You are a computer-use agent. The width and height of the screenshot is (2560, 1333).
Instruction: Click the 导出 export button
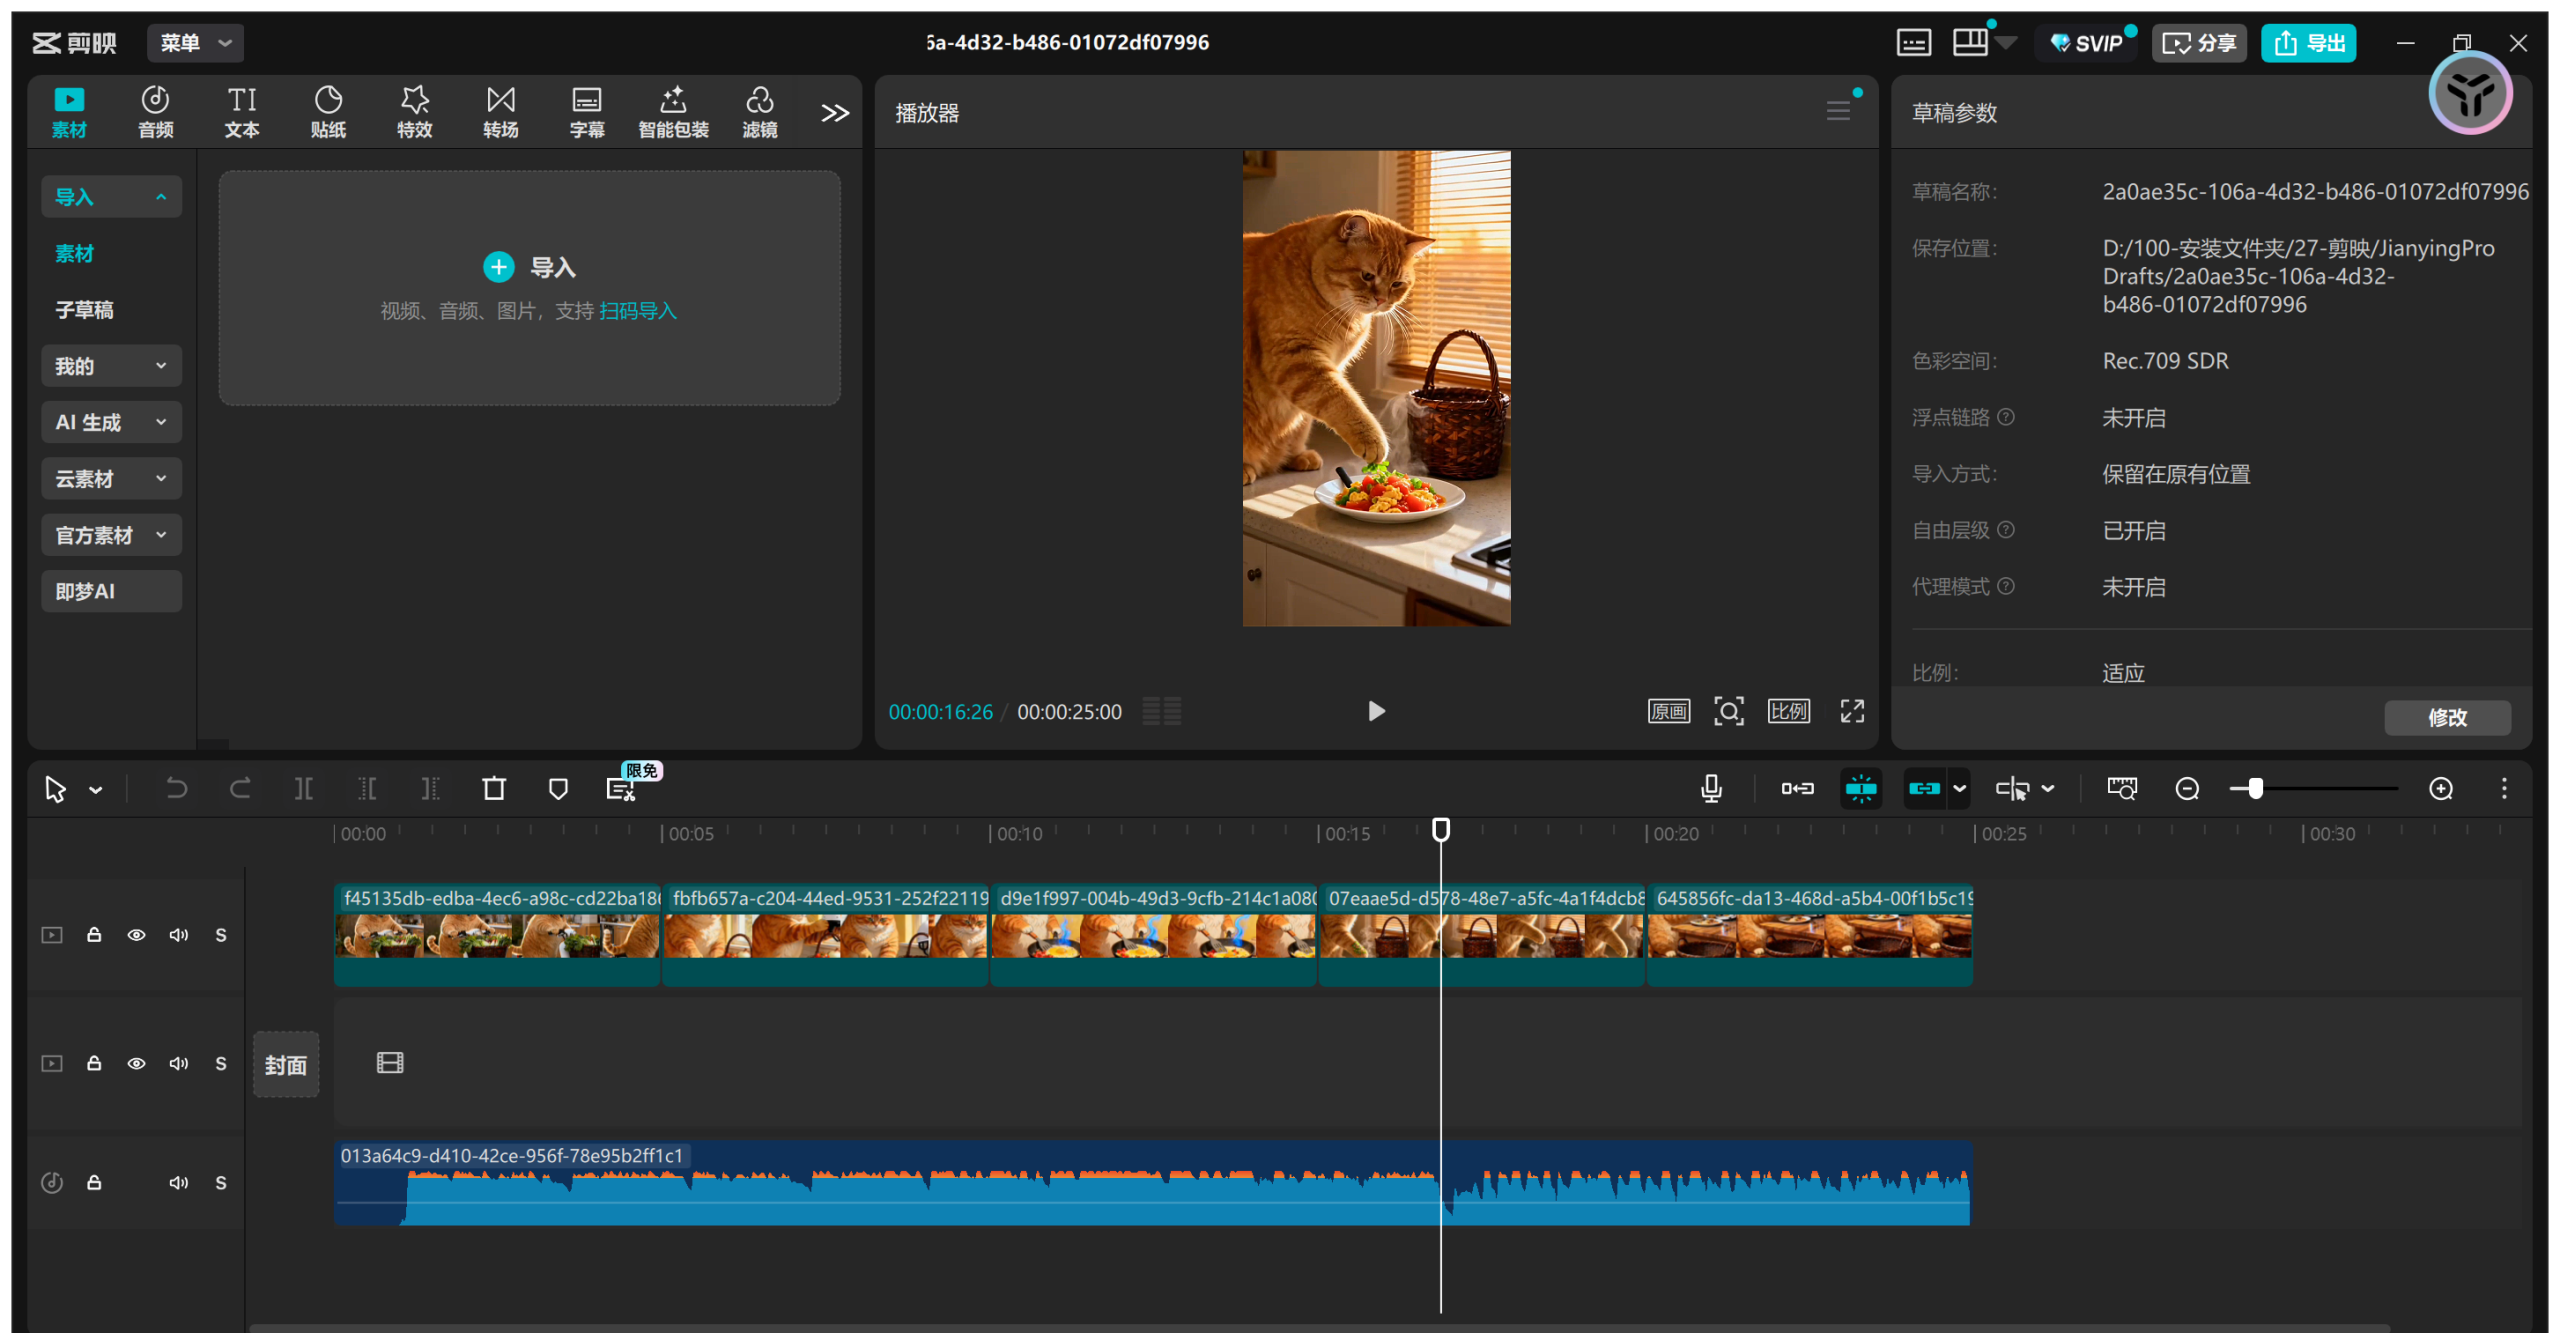pos(2308,43)
